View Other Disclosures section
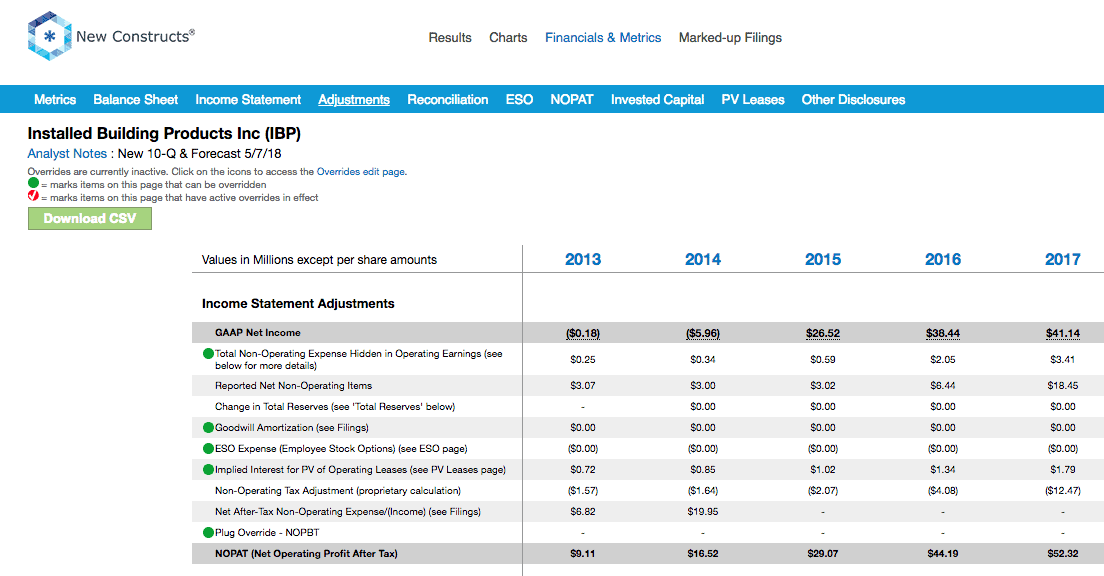1104x576 pixels. click(853, 99)
